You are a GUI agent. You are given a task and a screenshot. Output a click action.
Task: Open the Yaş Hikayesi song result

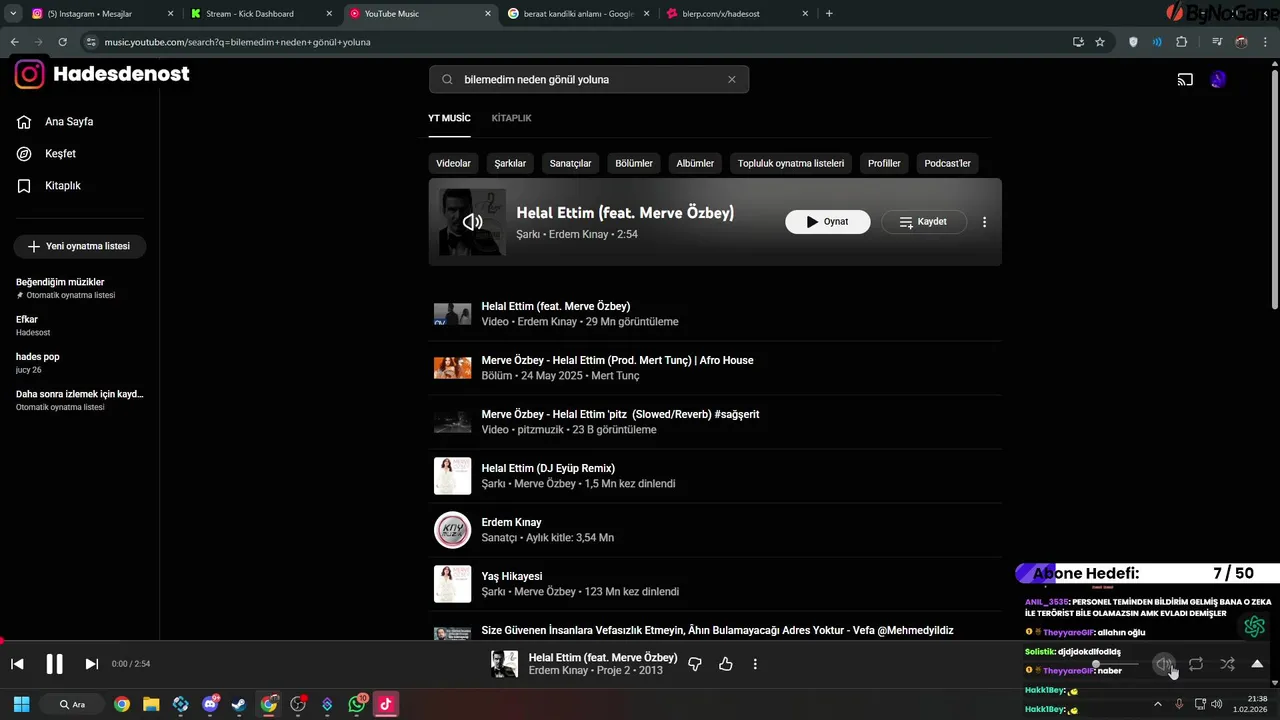click(714, 584)
